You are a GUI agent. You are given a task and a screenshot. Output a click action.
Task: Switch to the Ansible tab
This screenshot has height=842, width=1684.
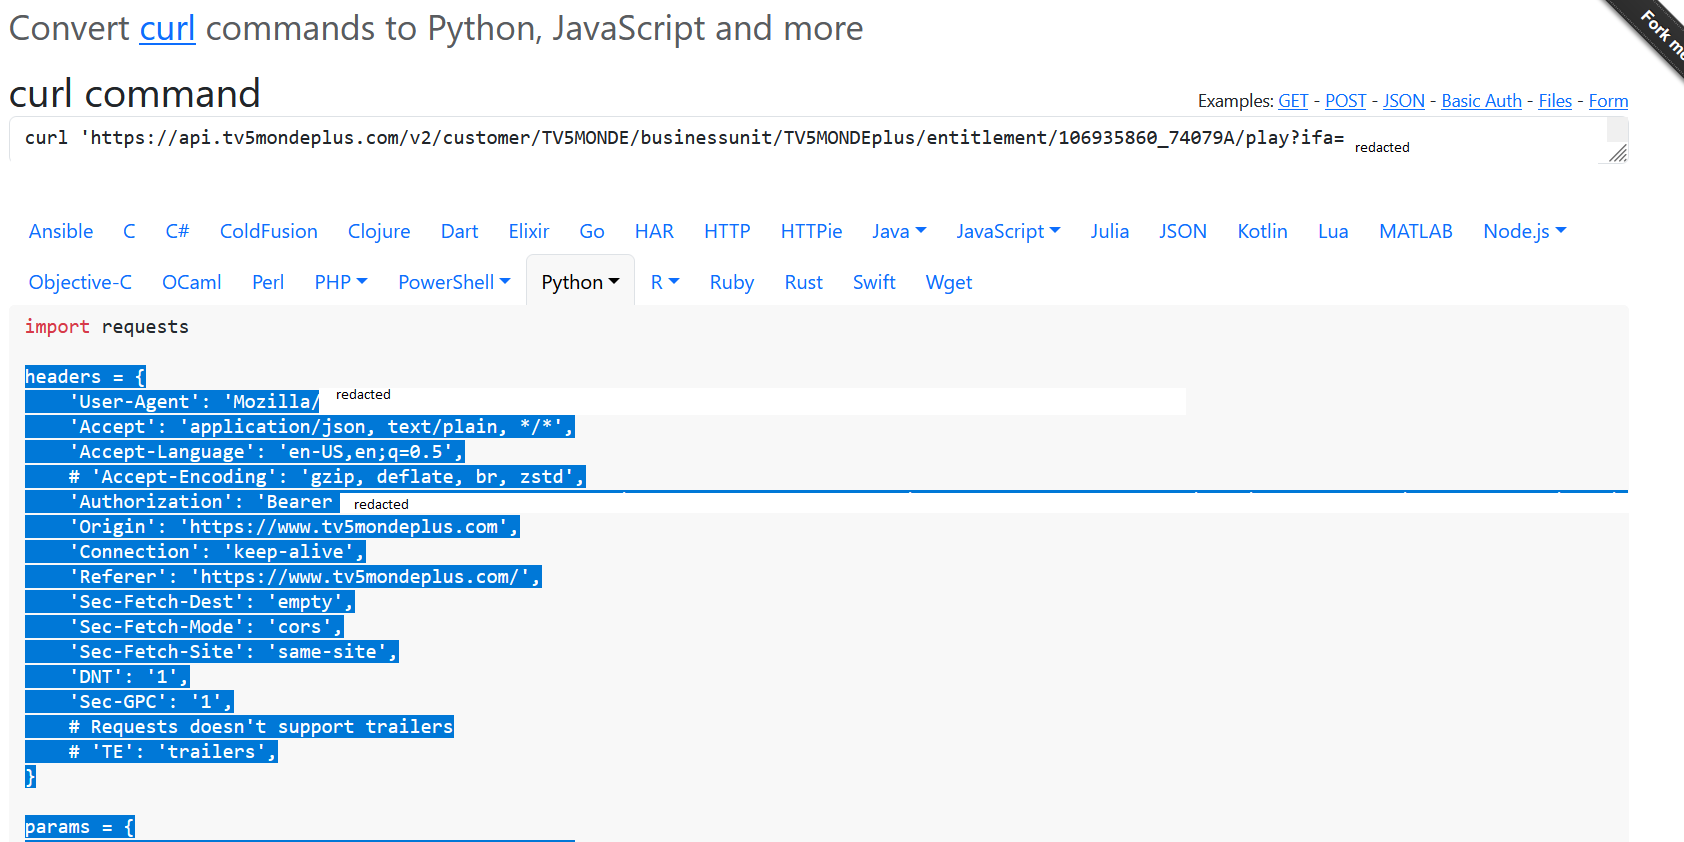pos(61,232)
